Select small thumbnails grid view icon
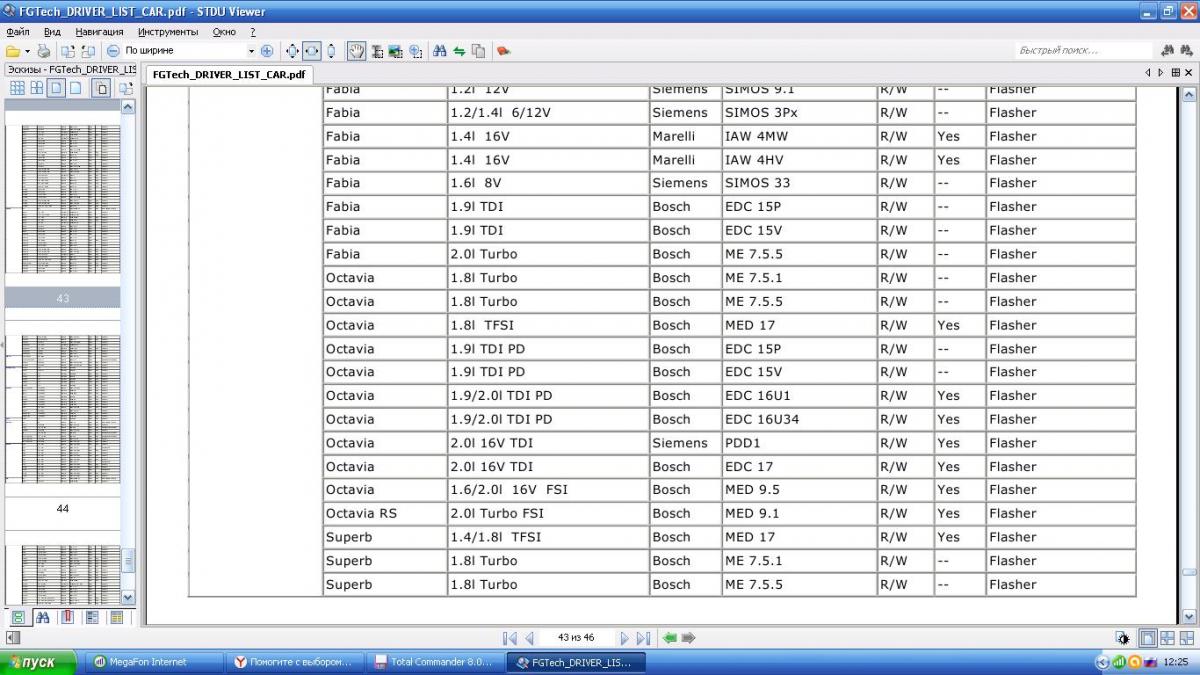1200x675 pixels. (17, 88)
